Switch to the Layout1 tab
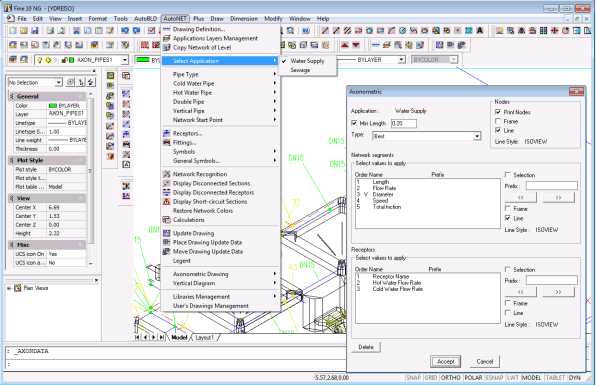The image size is (596, 385). point(204,337)
